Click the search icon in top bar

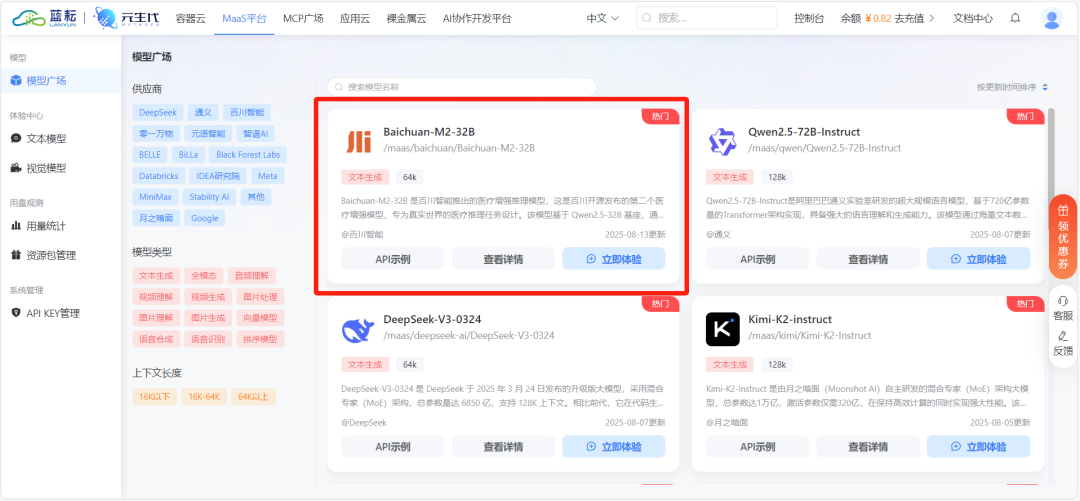pyautogui.click(x=648, y=19)
